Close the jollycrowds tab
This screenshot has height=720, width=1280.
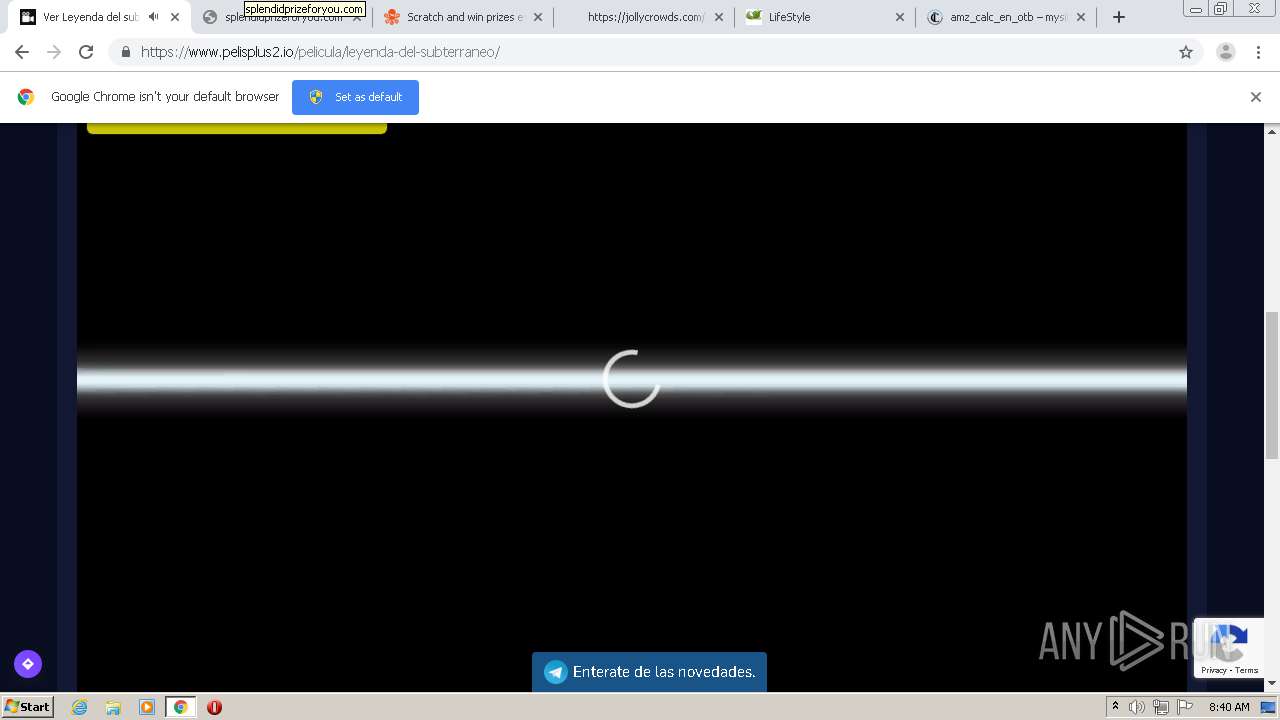(718, 17)
